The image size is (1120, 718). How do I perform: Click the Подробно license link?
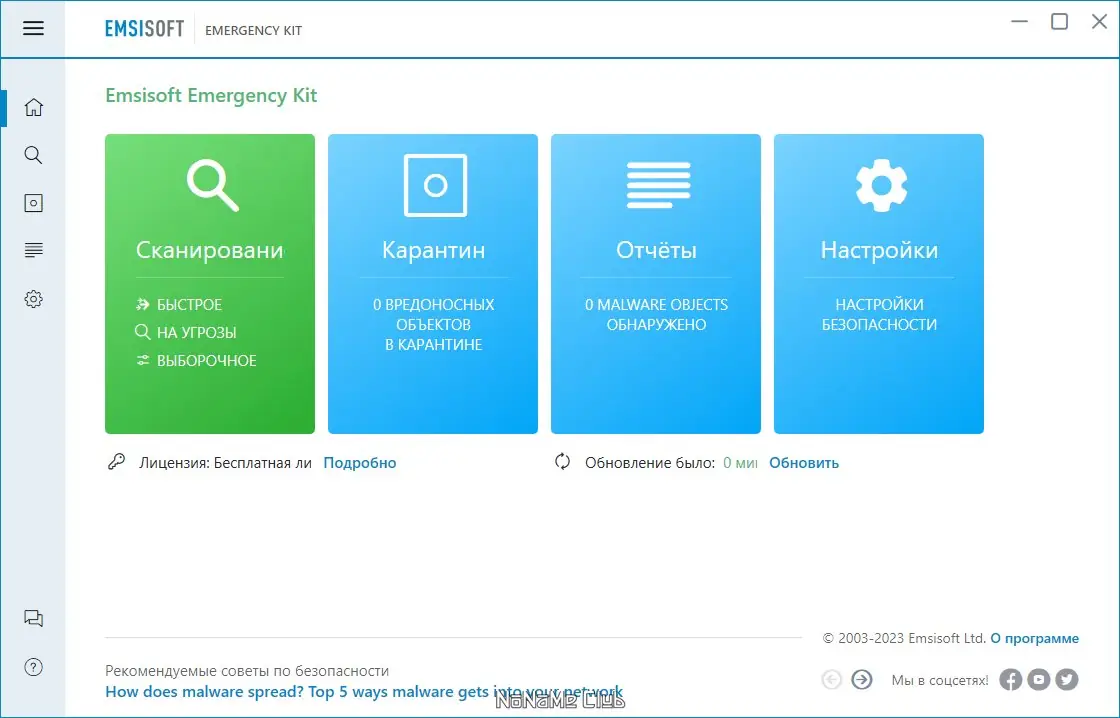(x=359, y=462)
